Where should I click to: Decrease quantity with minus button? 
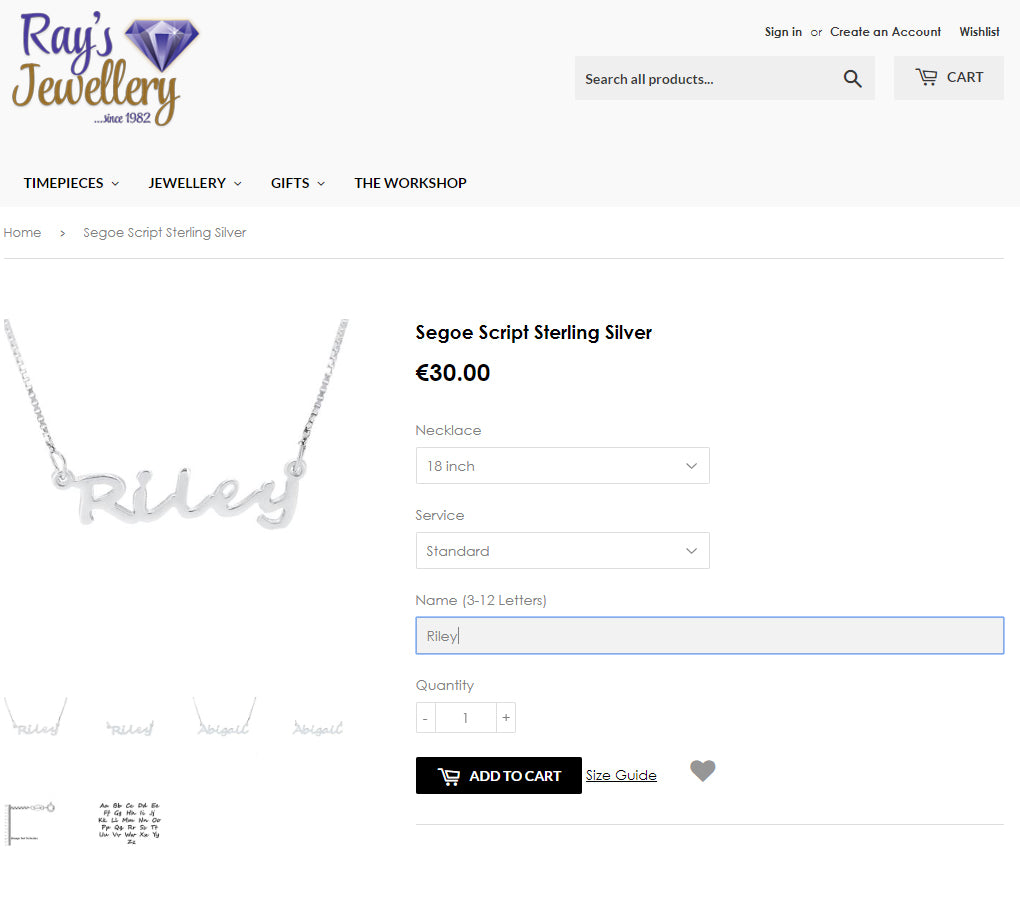click(x=425, y=717)
